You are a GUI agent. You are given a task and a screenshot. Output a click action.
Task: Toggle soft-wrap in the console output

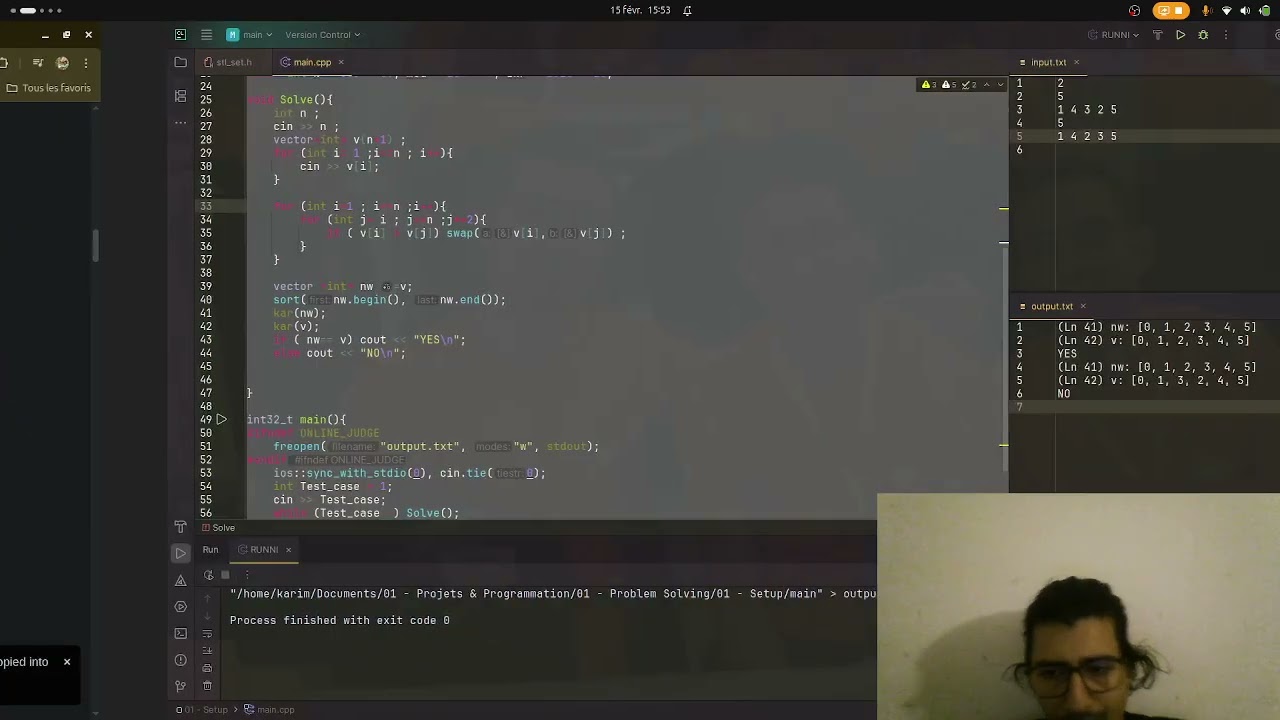coord(207,633)
